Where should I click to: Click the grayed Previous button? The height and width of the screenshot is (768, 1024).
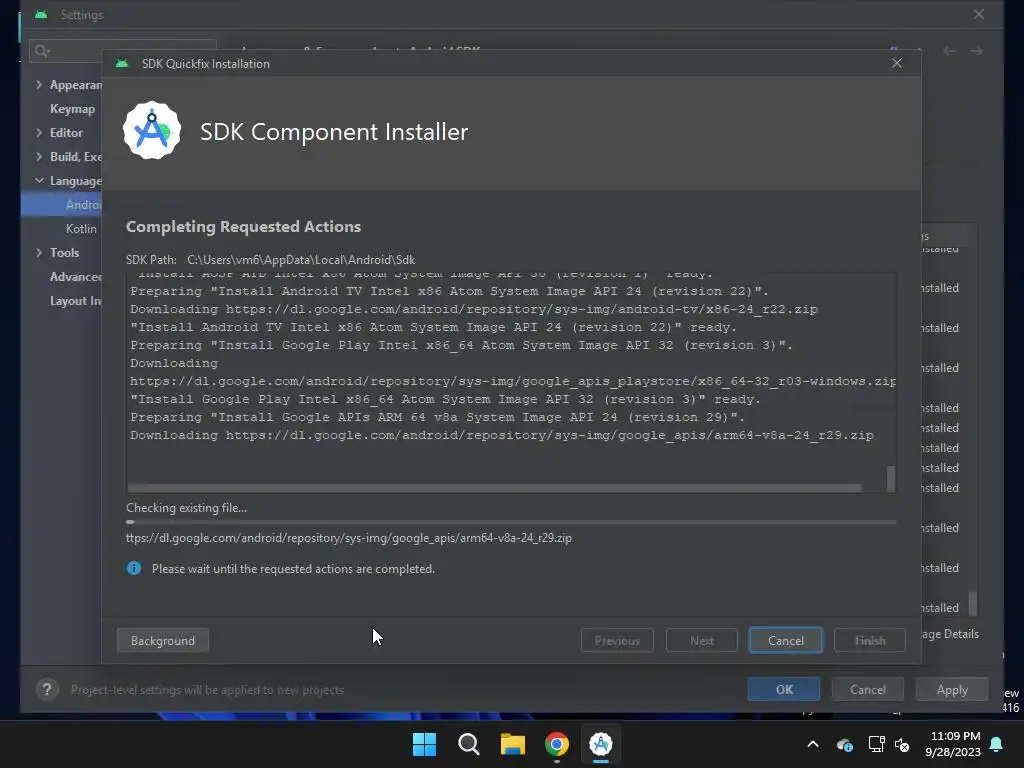[x=617, y=641]
